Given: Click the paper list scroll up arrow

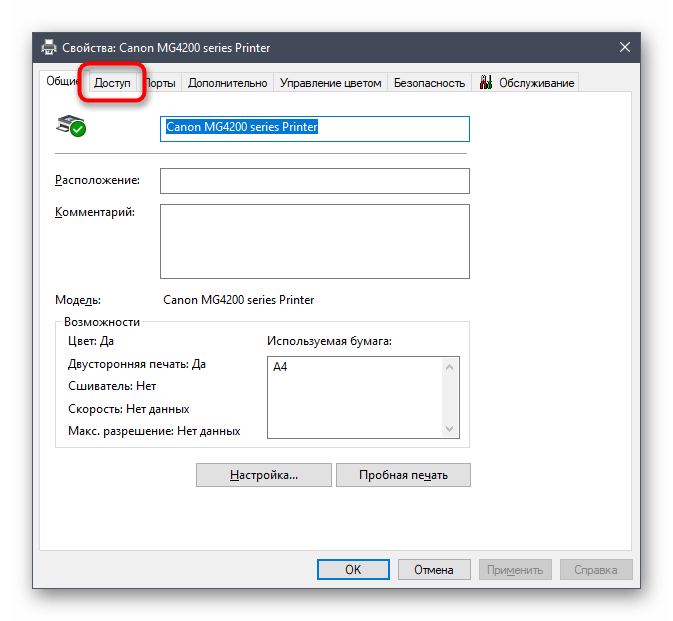Looking at the screenshot, I should [449, 367].
